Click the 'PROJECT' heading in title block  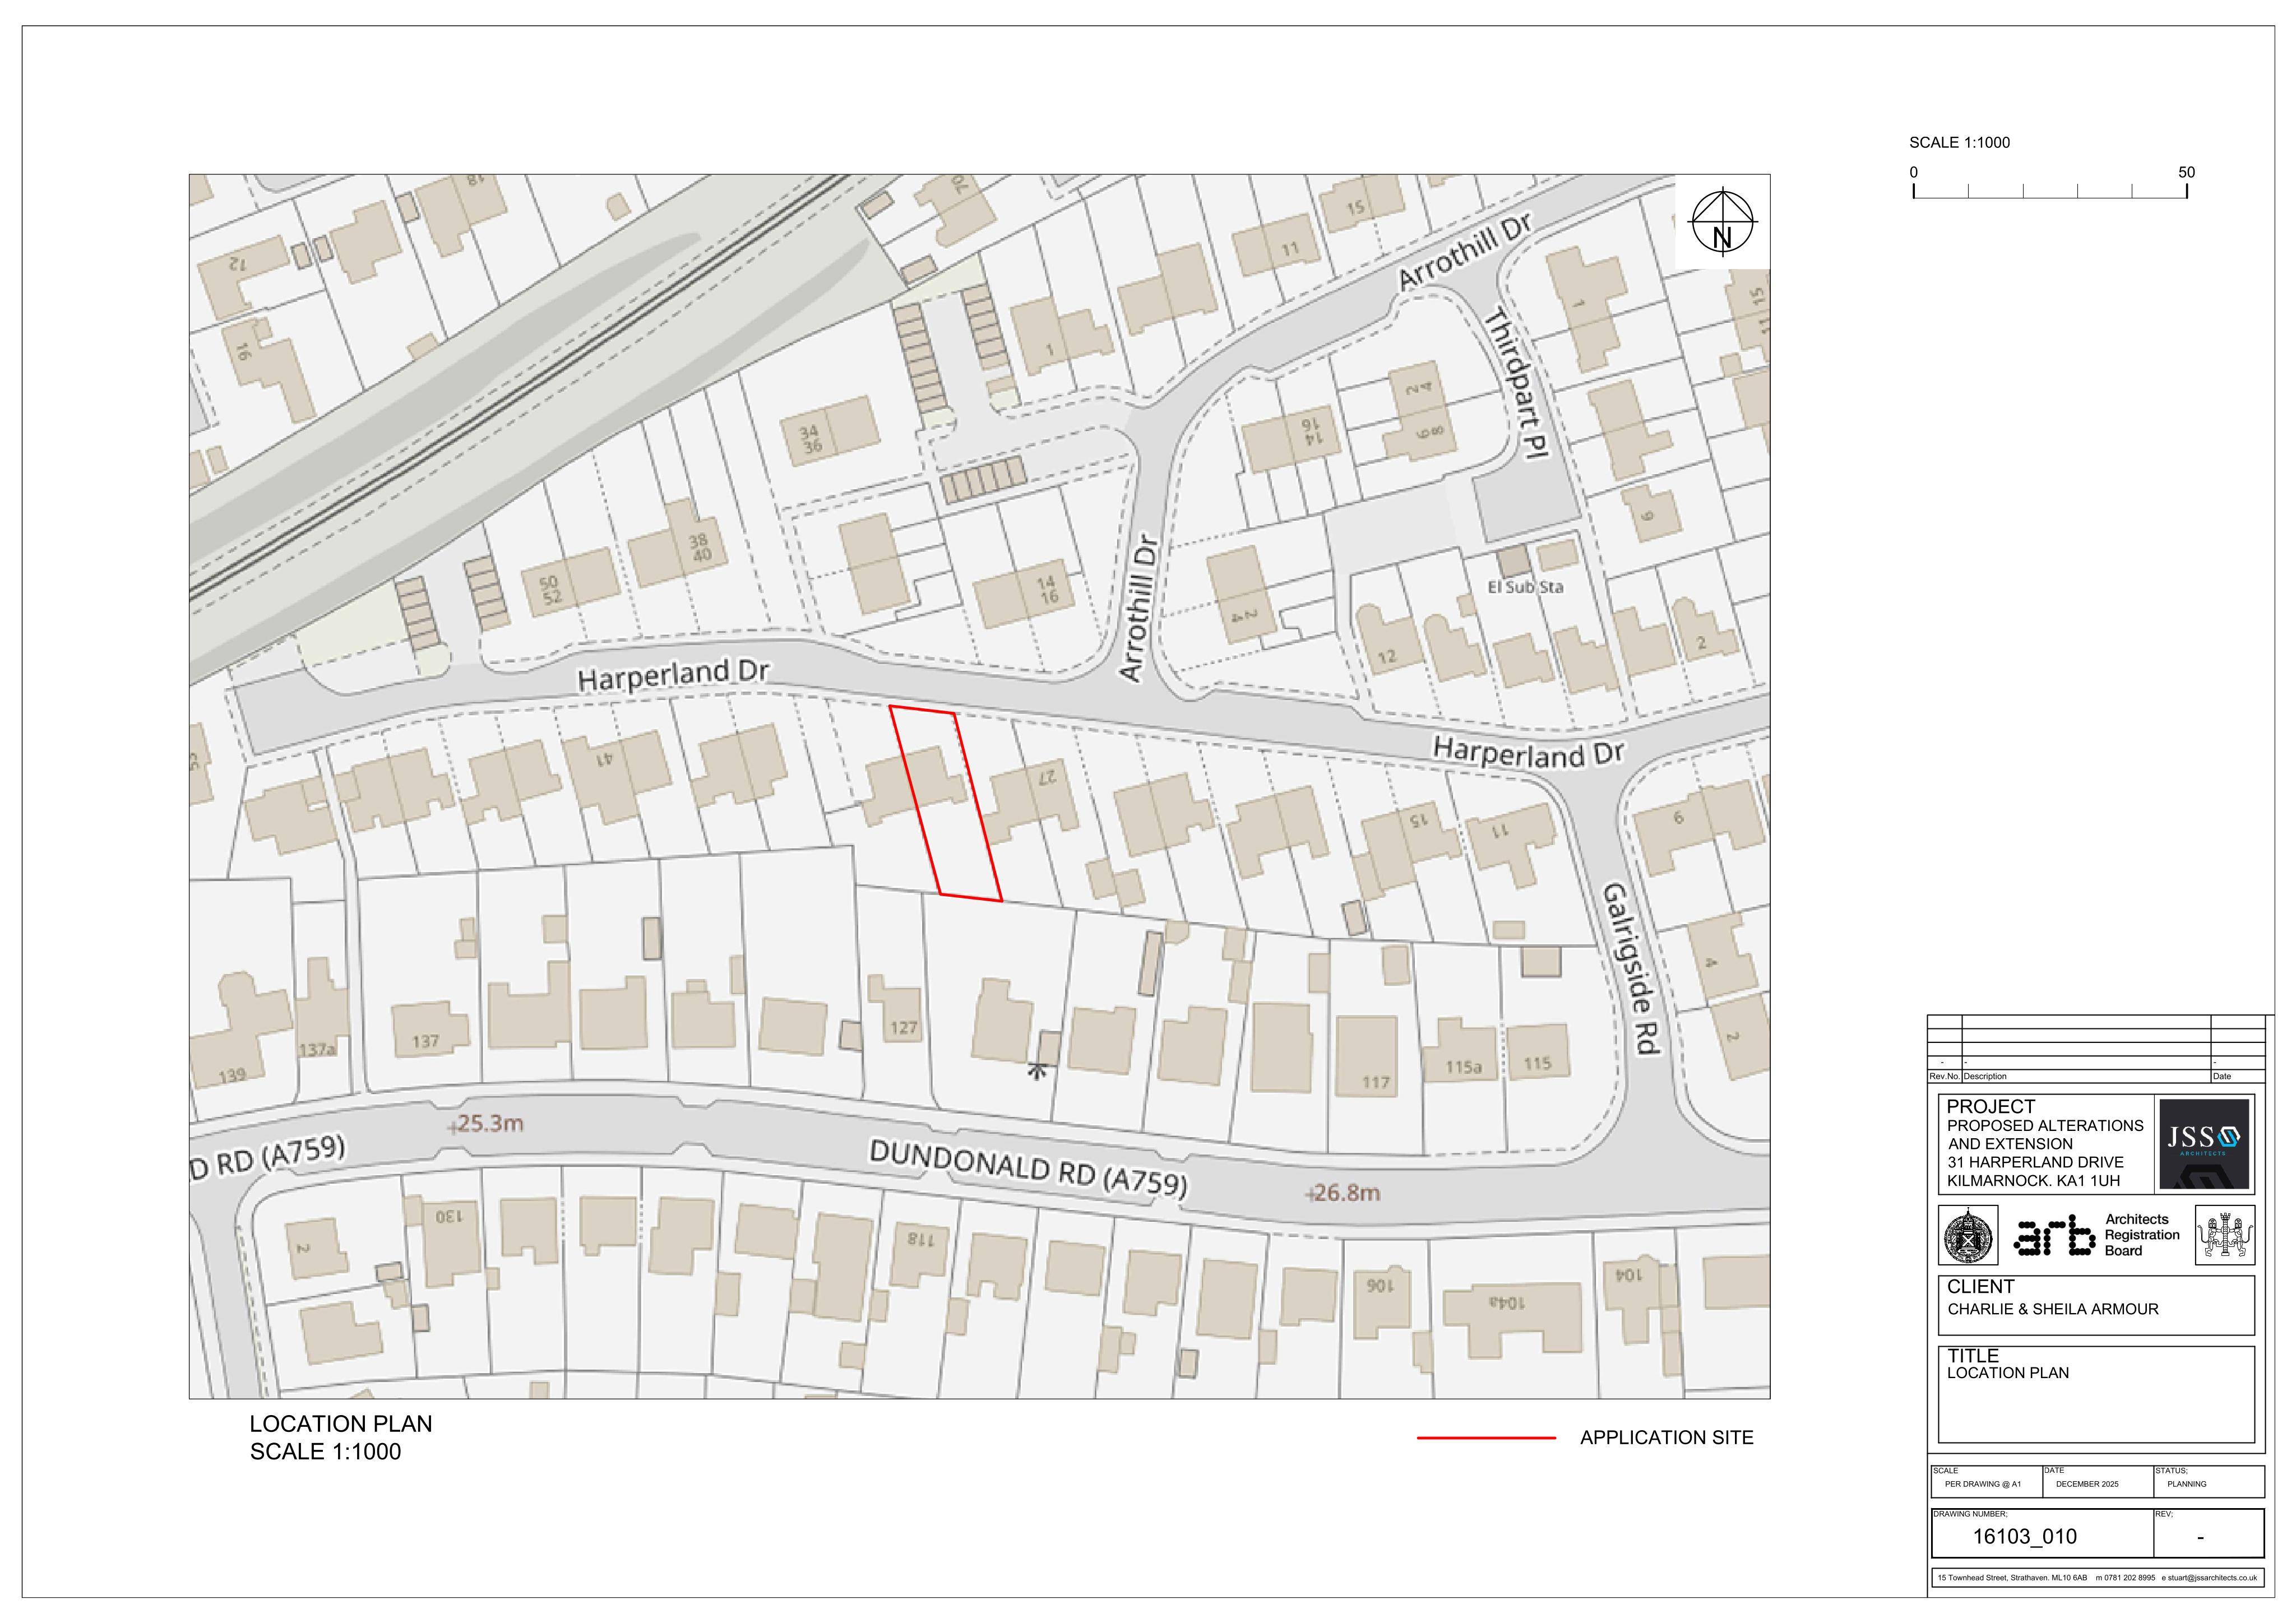tap(1990, 1107)
